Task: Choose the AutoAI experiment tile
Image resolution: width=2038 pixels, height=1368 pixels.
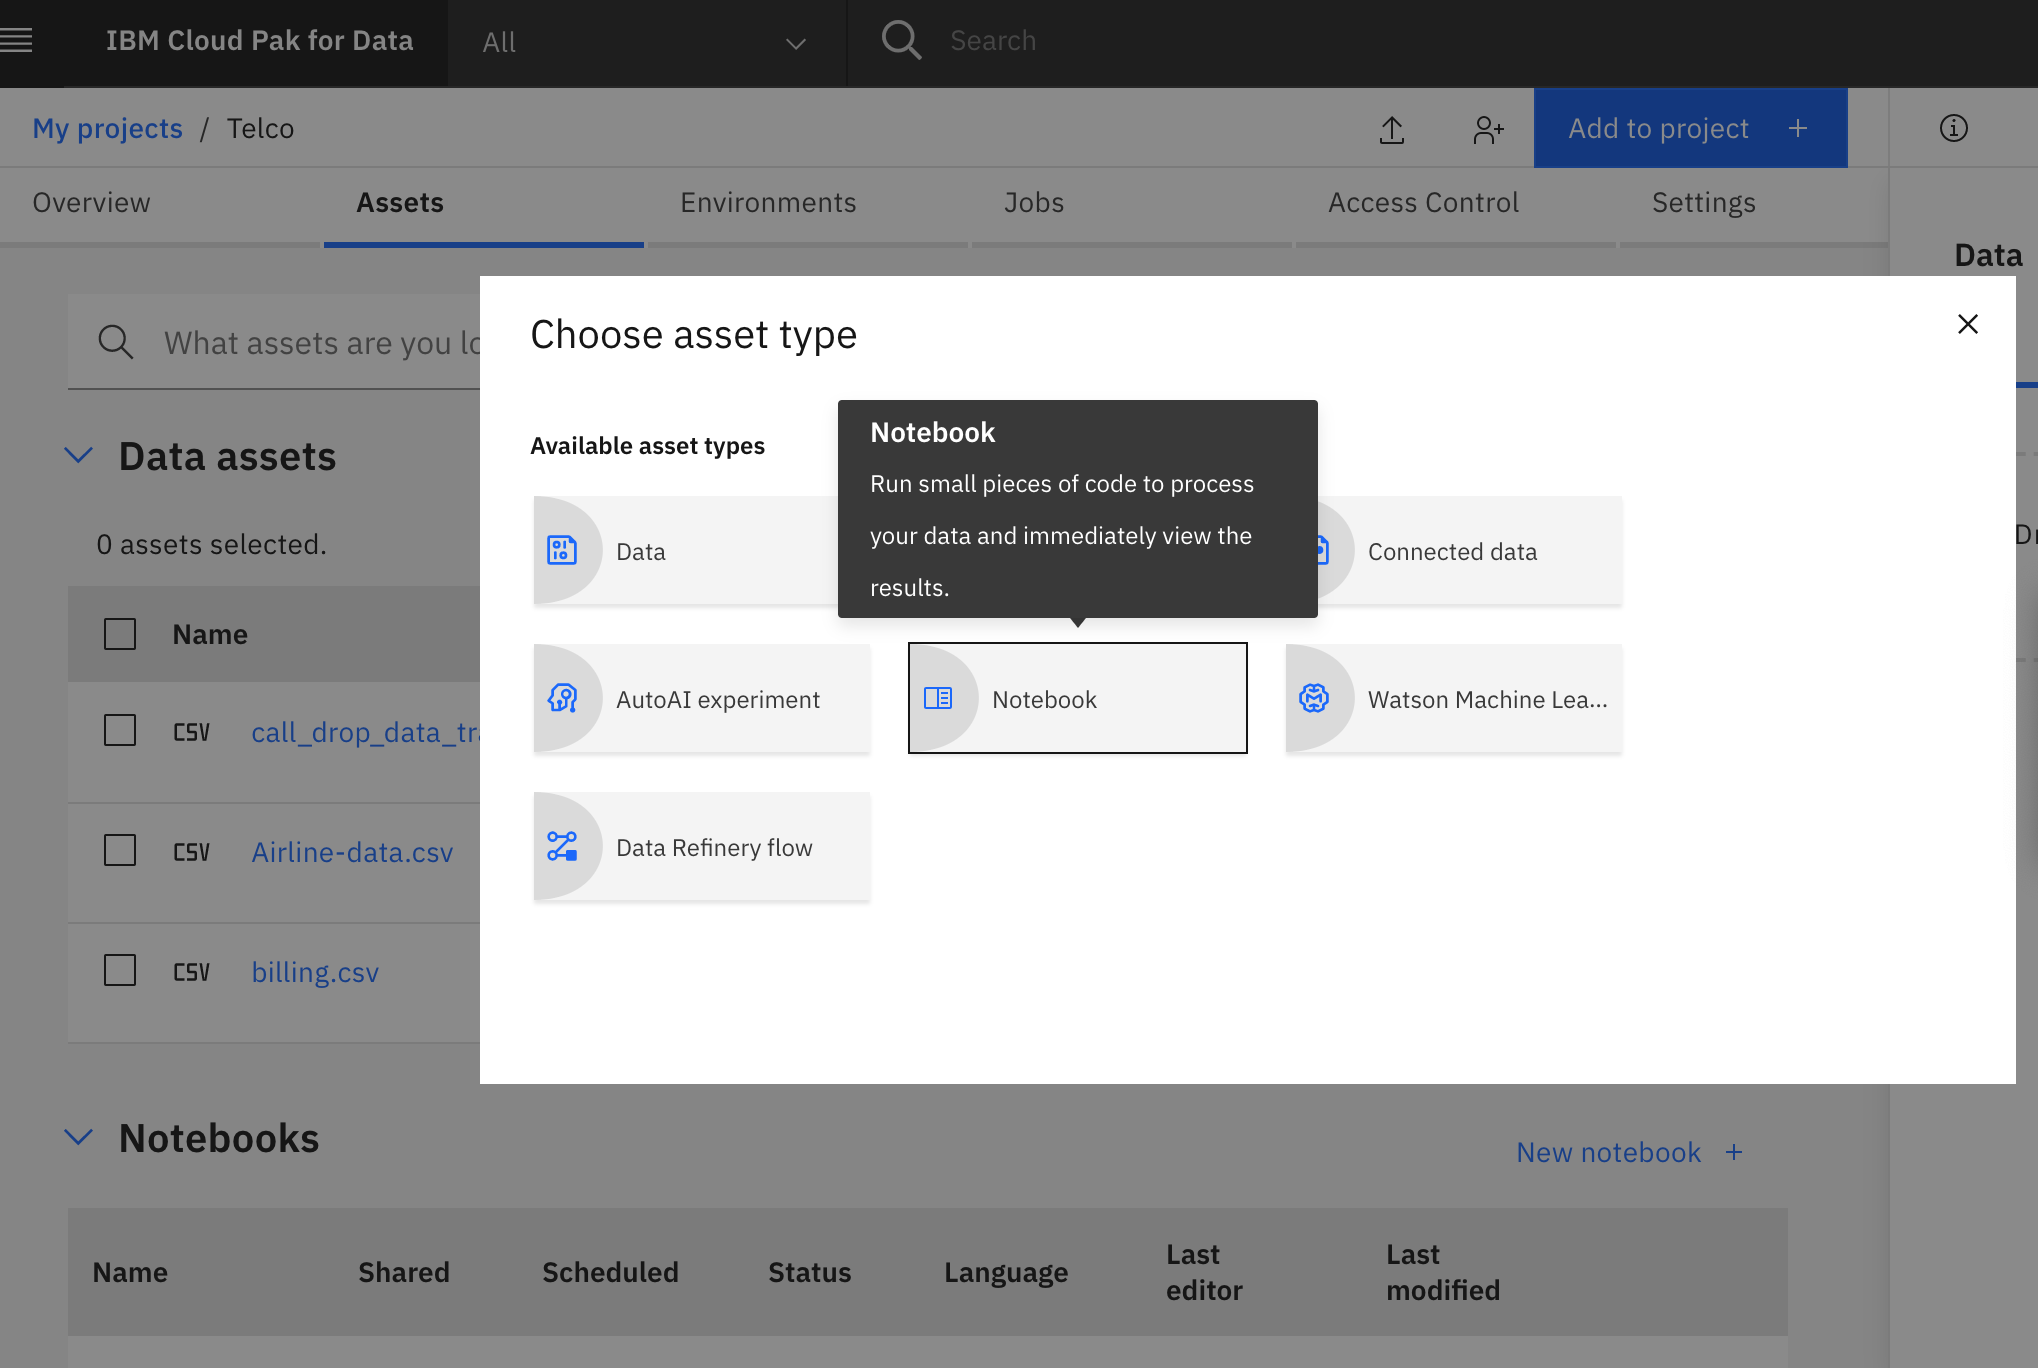Action: point(701,699)
